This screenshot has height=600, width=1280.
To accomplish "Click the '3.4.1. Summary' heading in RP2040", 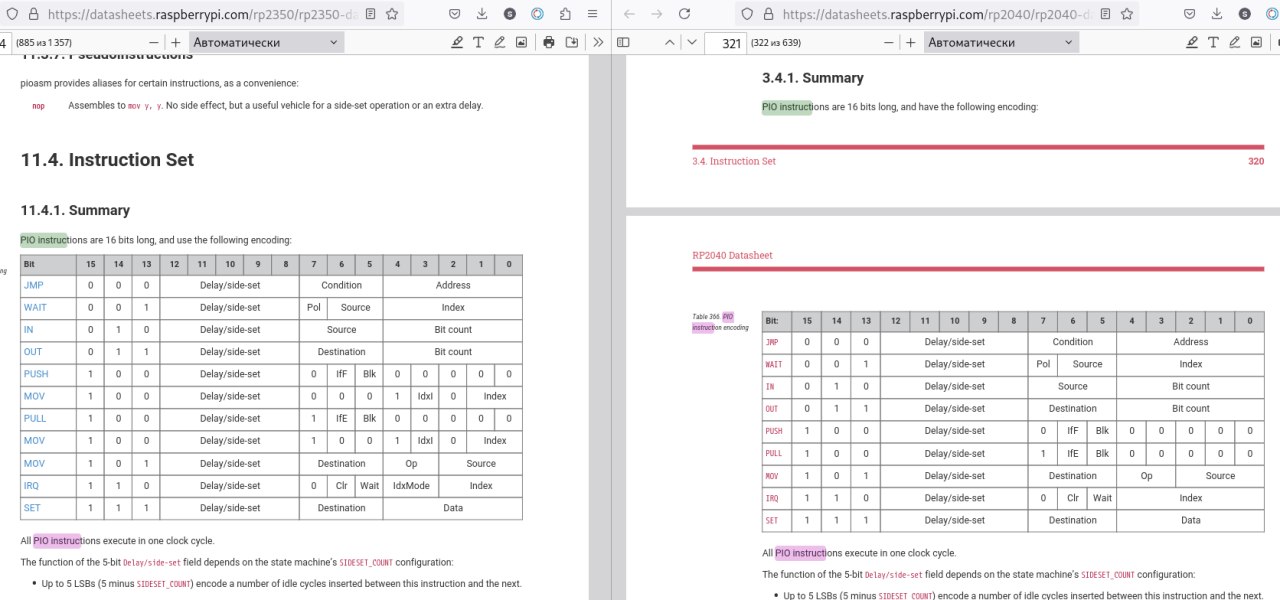I will pos(812,78).
